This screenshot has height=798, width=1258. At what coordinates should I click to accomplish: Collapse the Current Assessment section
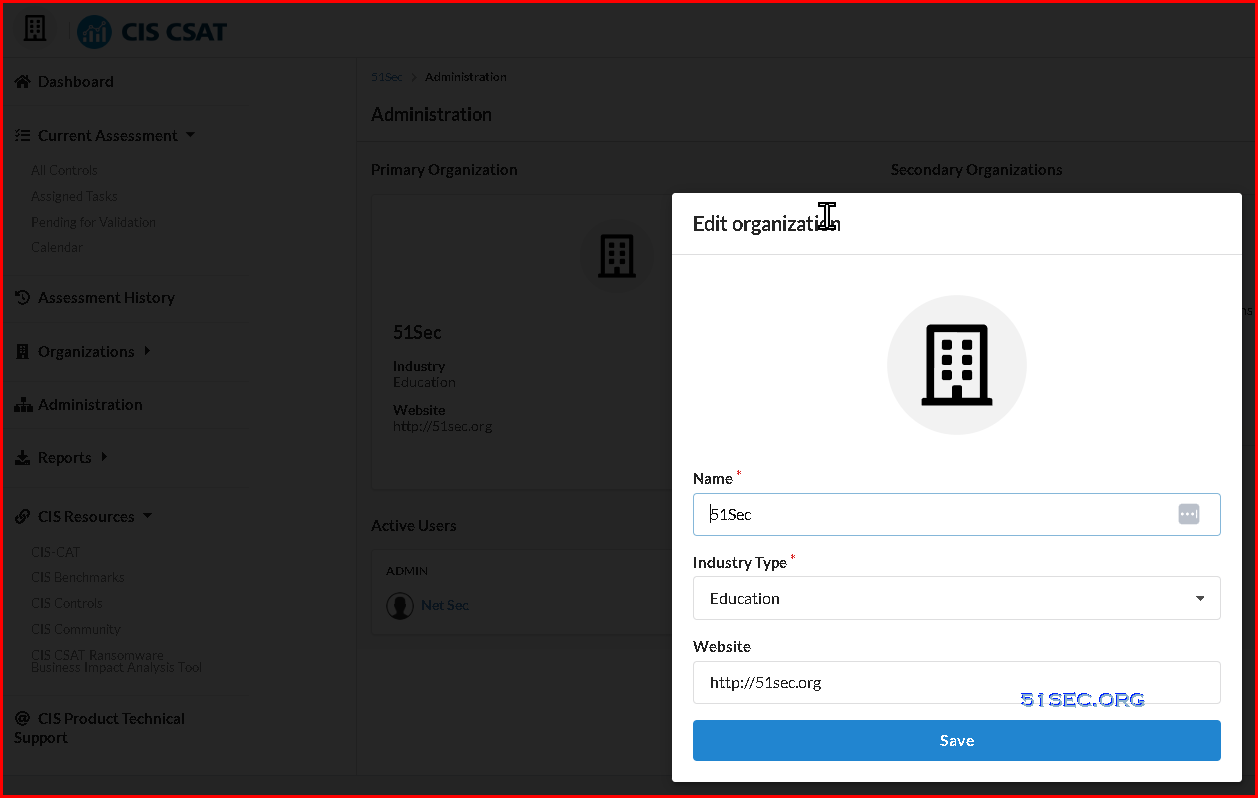pyautogui.click(x=191, y=135)
